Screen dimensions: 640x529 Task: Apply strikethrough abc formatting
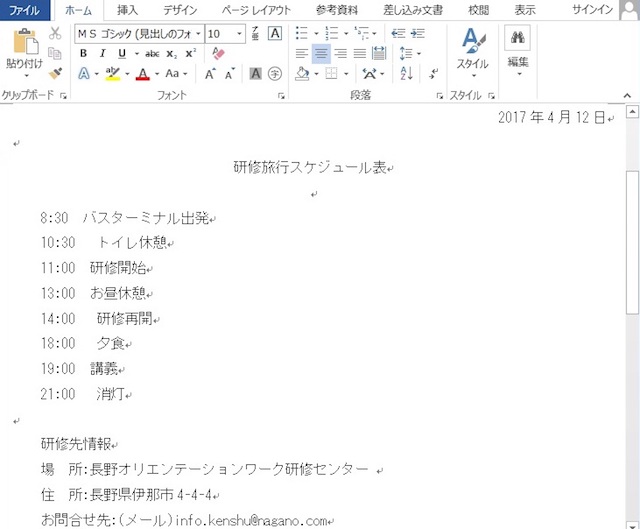[152, 53]
